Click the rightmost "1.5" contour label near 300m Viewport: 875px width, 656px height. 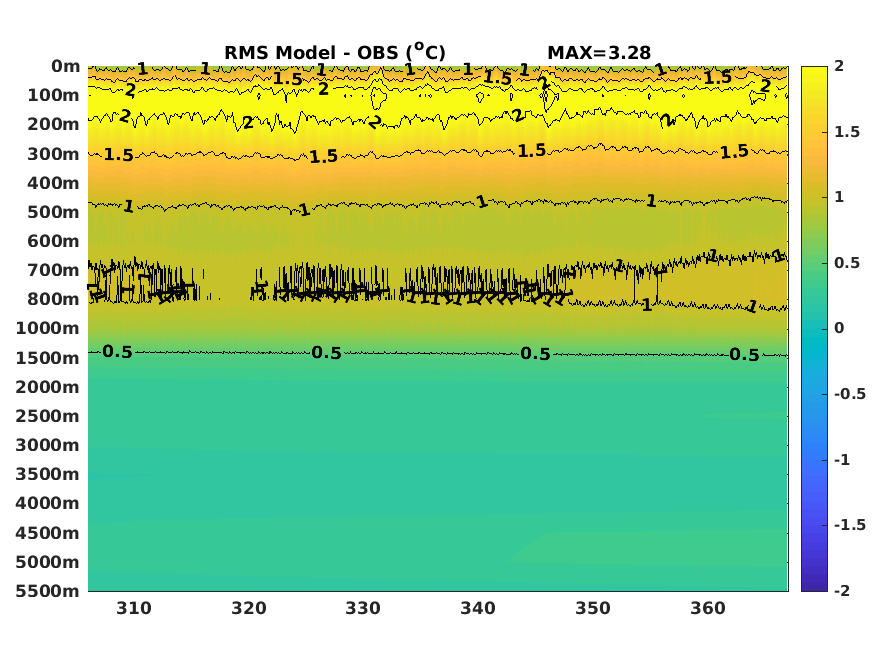[x=734, y=152]
